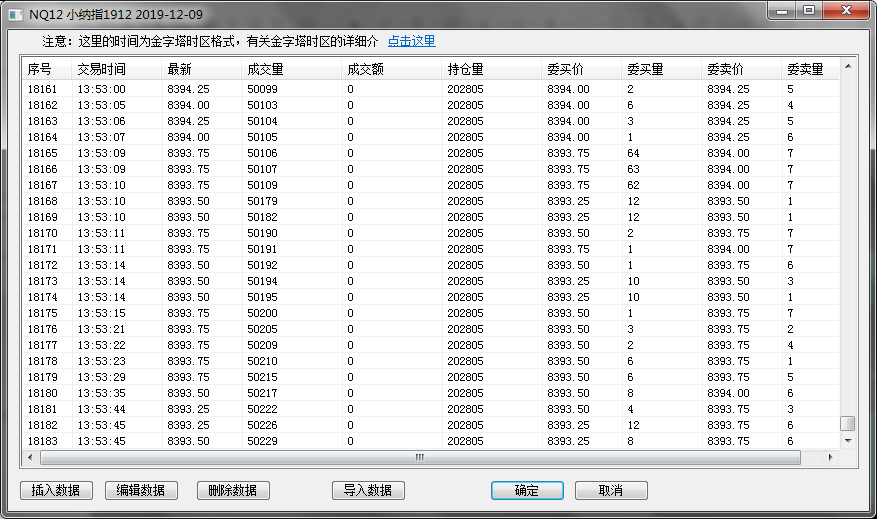The width and height of the screenshot is (877, 519).
Task: Select row with 序号 18180
Action: pos(431,393)
